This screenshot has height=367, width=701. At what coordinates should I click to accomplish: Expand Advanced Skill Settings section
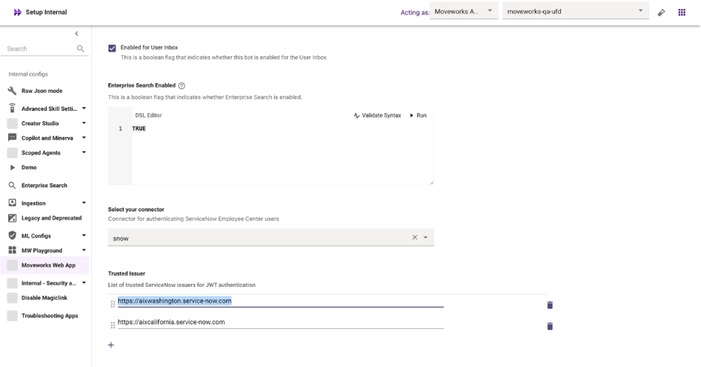pos(84,108)
